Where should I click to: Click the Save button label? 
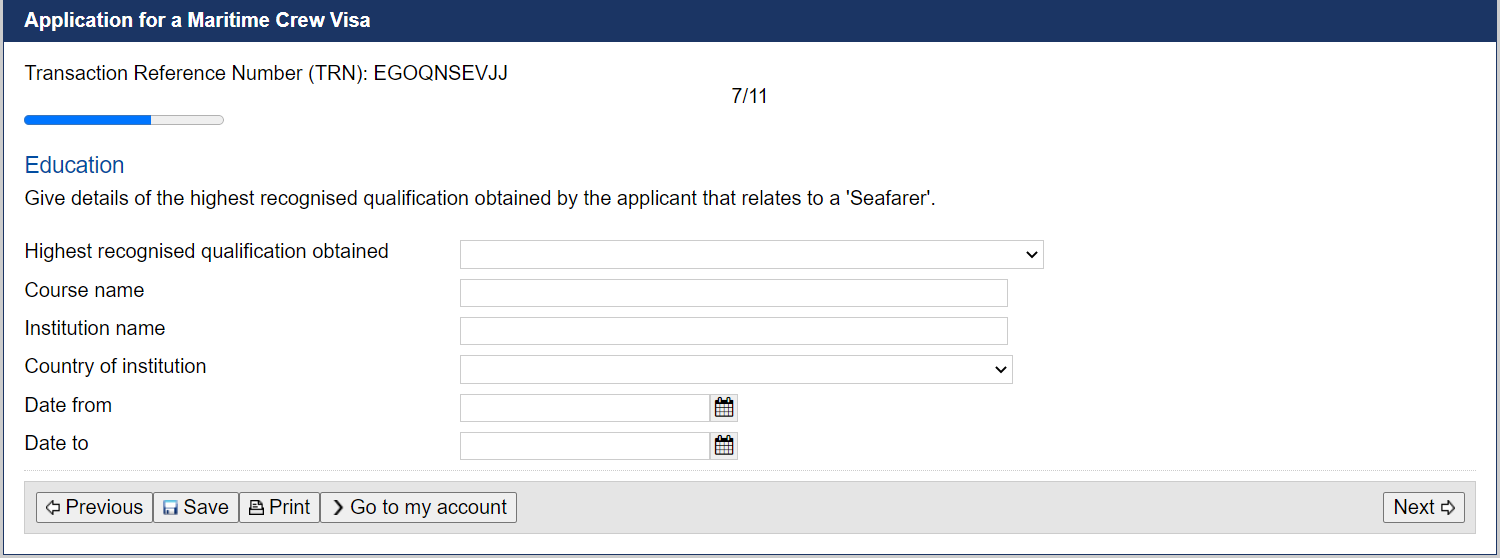point(206,508)
